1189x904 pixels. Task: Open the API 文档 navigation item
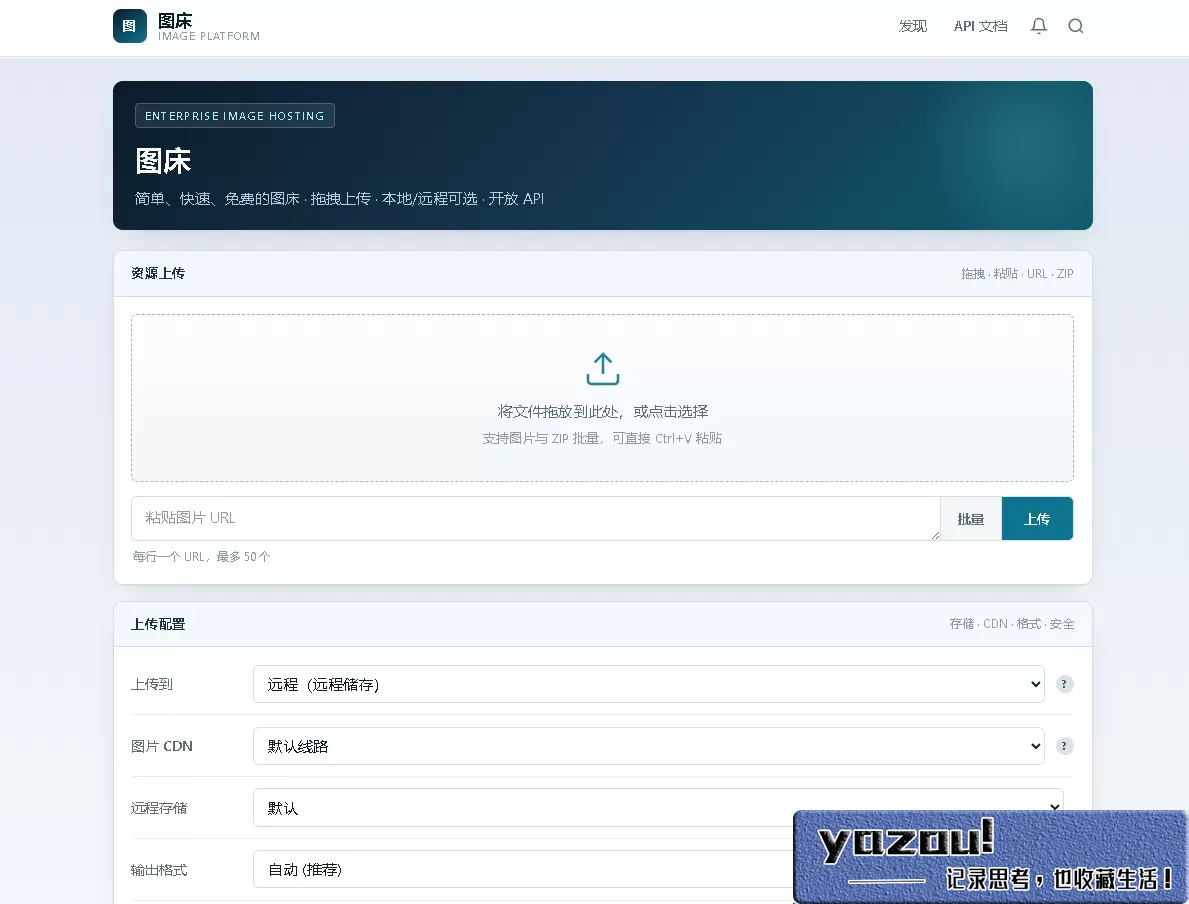coord(980,26)
